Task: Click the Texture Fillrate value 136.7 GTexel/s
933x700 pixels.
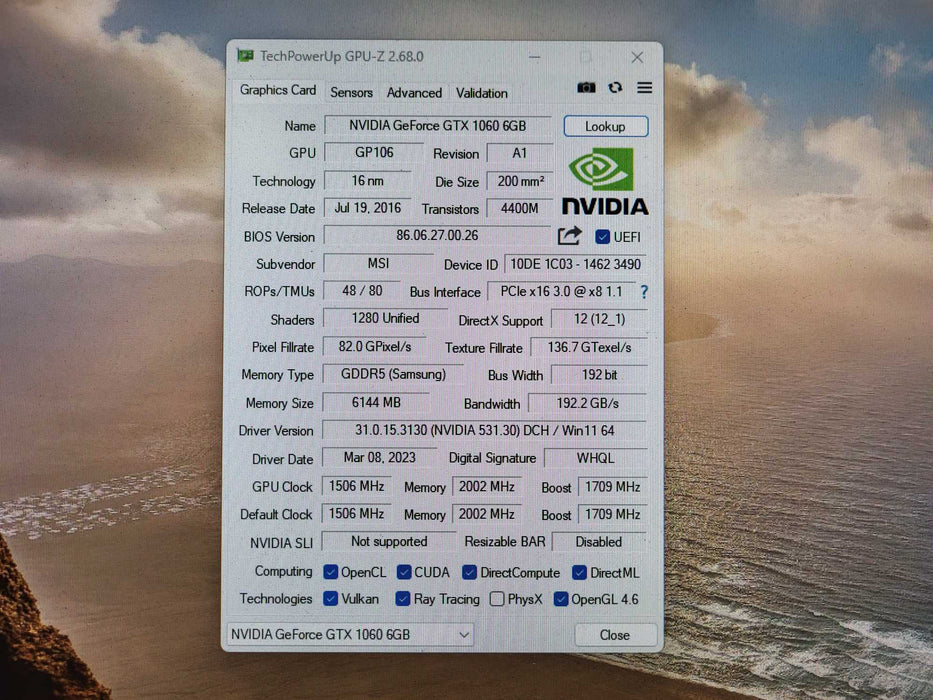Action: tap(589, 347)
